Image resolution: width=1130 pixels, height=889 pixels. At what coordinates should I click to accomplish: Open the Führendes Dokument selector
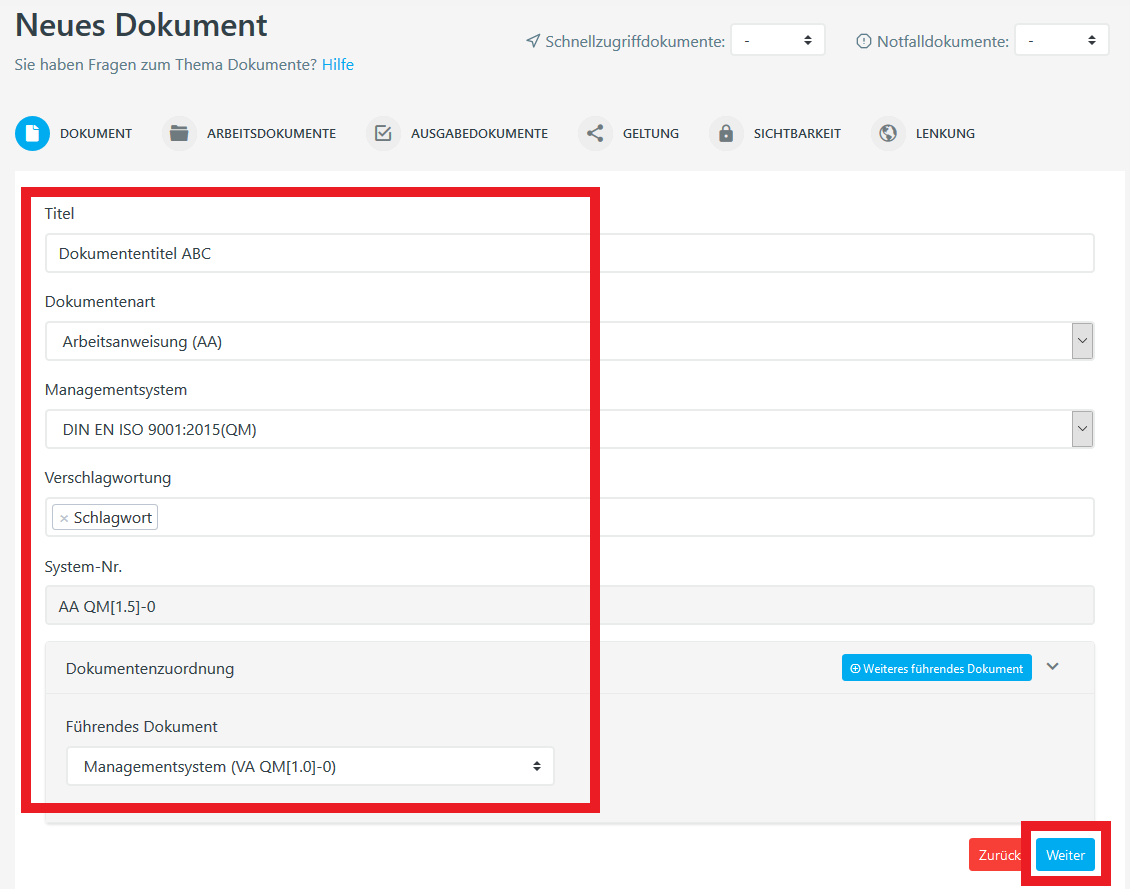(310, 765)
